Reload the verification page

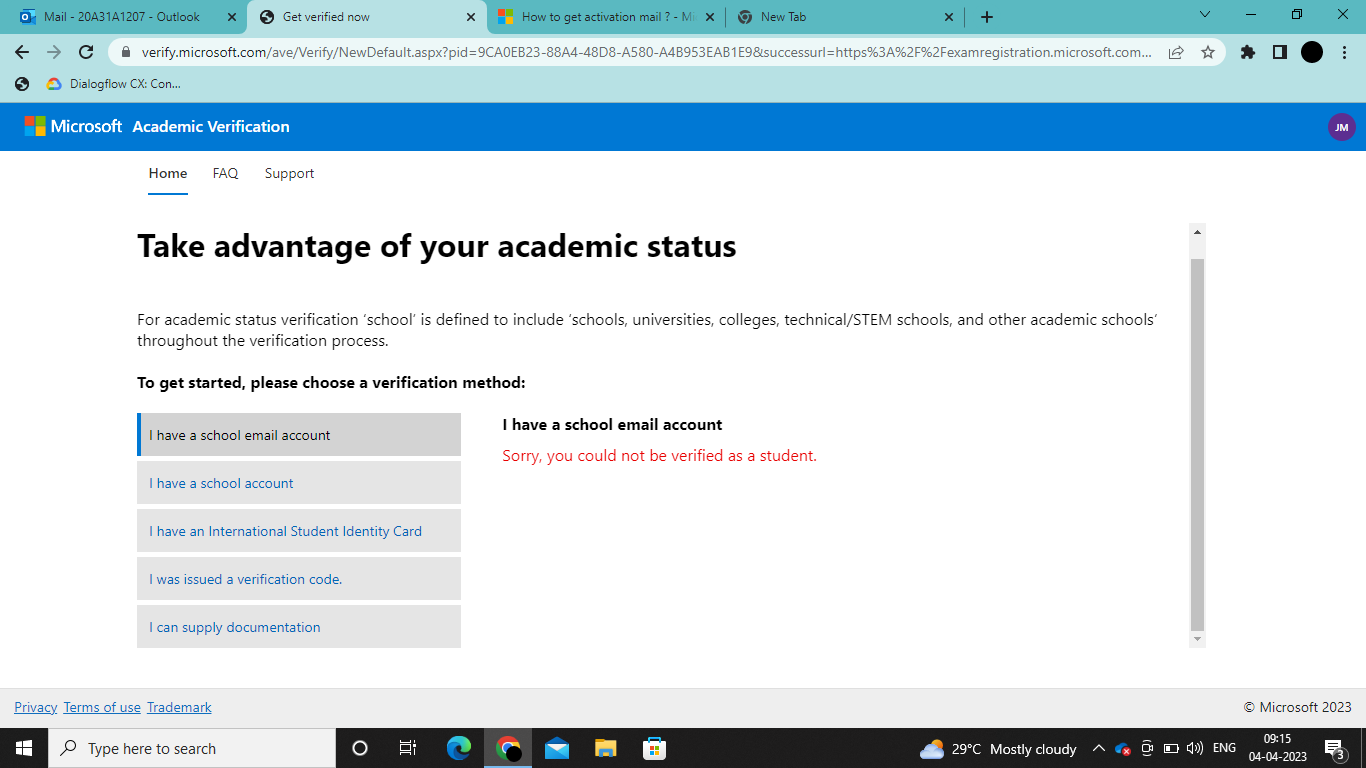[85, 51]
